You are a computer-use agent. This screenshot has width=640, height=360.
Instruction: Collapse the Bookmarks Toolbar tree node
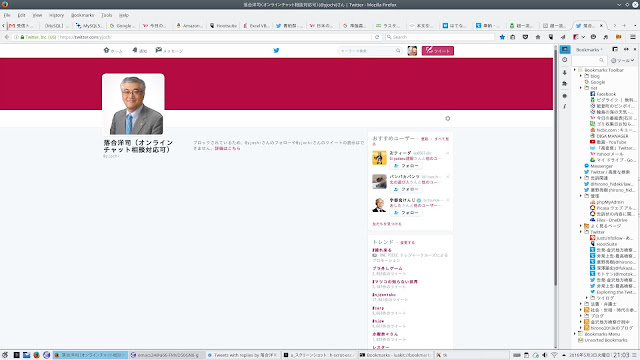(575, 70)
